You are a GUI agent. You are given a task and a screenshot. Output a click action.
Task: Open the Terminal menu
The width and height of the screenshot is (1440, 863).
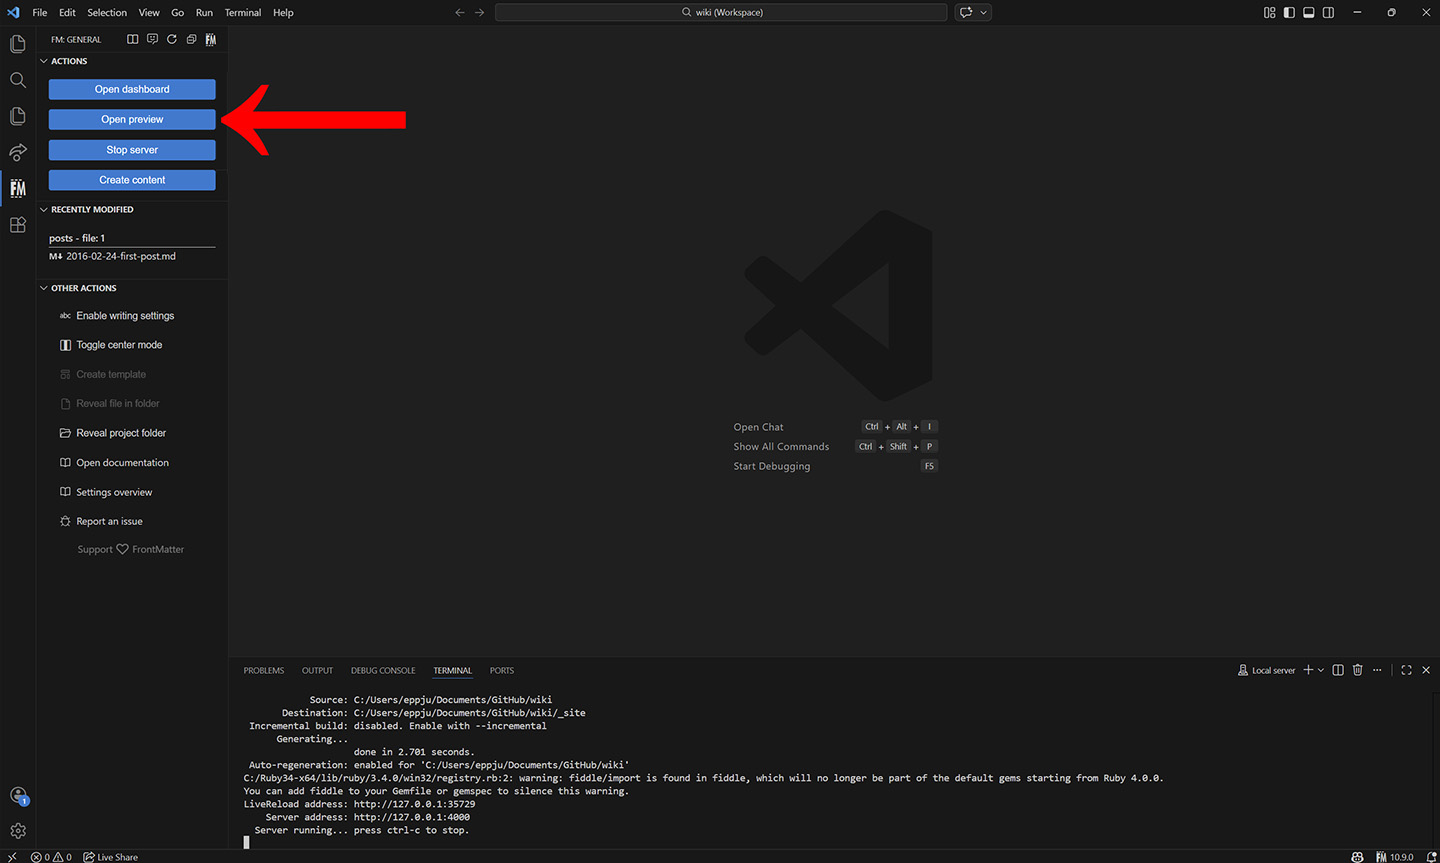click(243, 12)
